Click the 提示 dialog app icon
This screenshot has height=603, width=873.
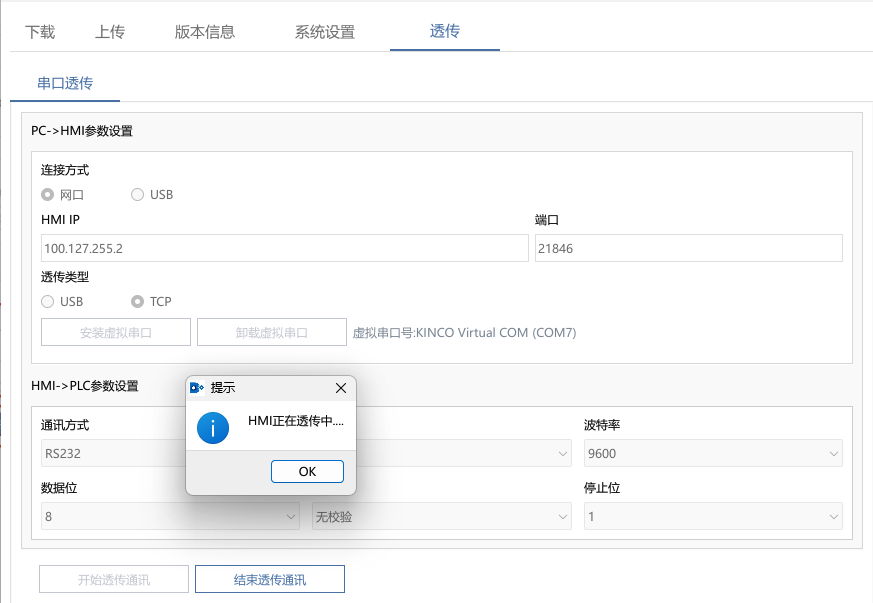tap(197, 388)
